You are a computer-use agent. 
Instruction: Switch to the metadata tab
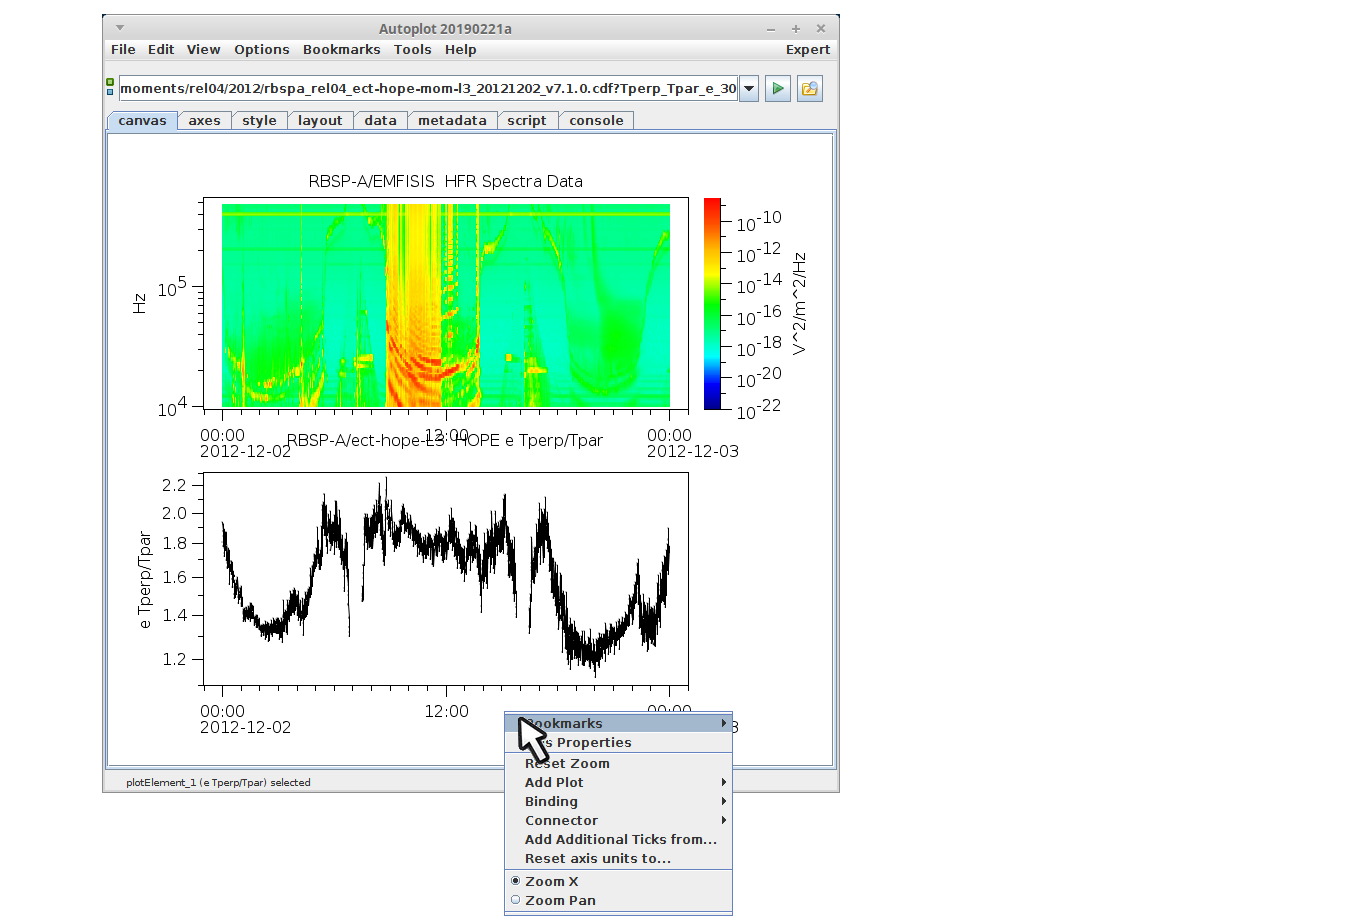click(452, 121)
